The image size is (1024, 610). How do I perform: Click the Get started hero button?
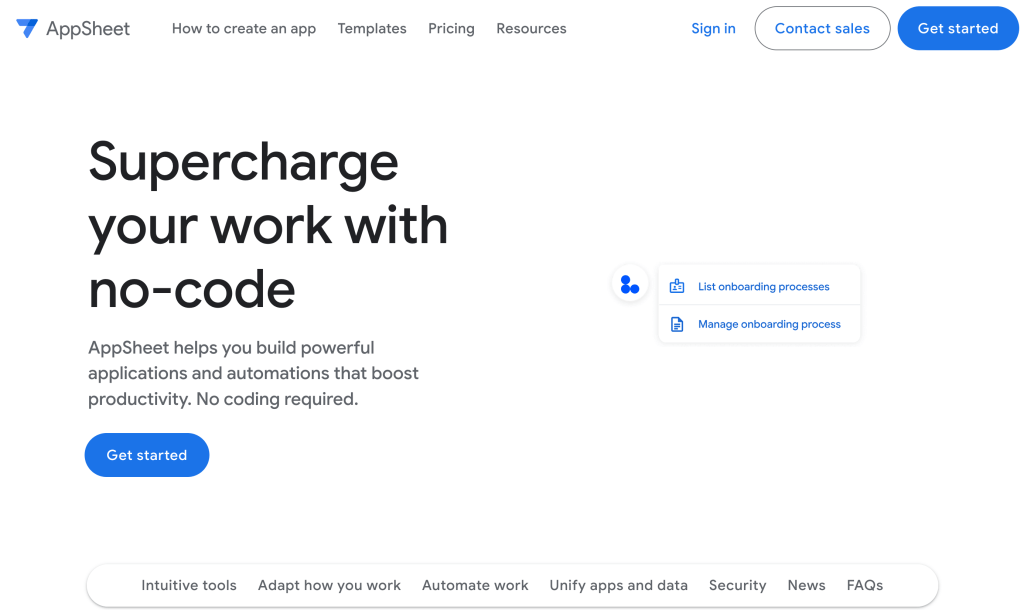tap(146, 455)
